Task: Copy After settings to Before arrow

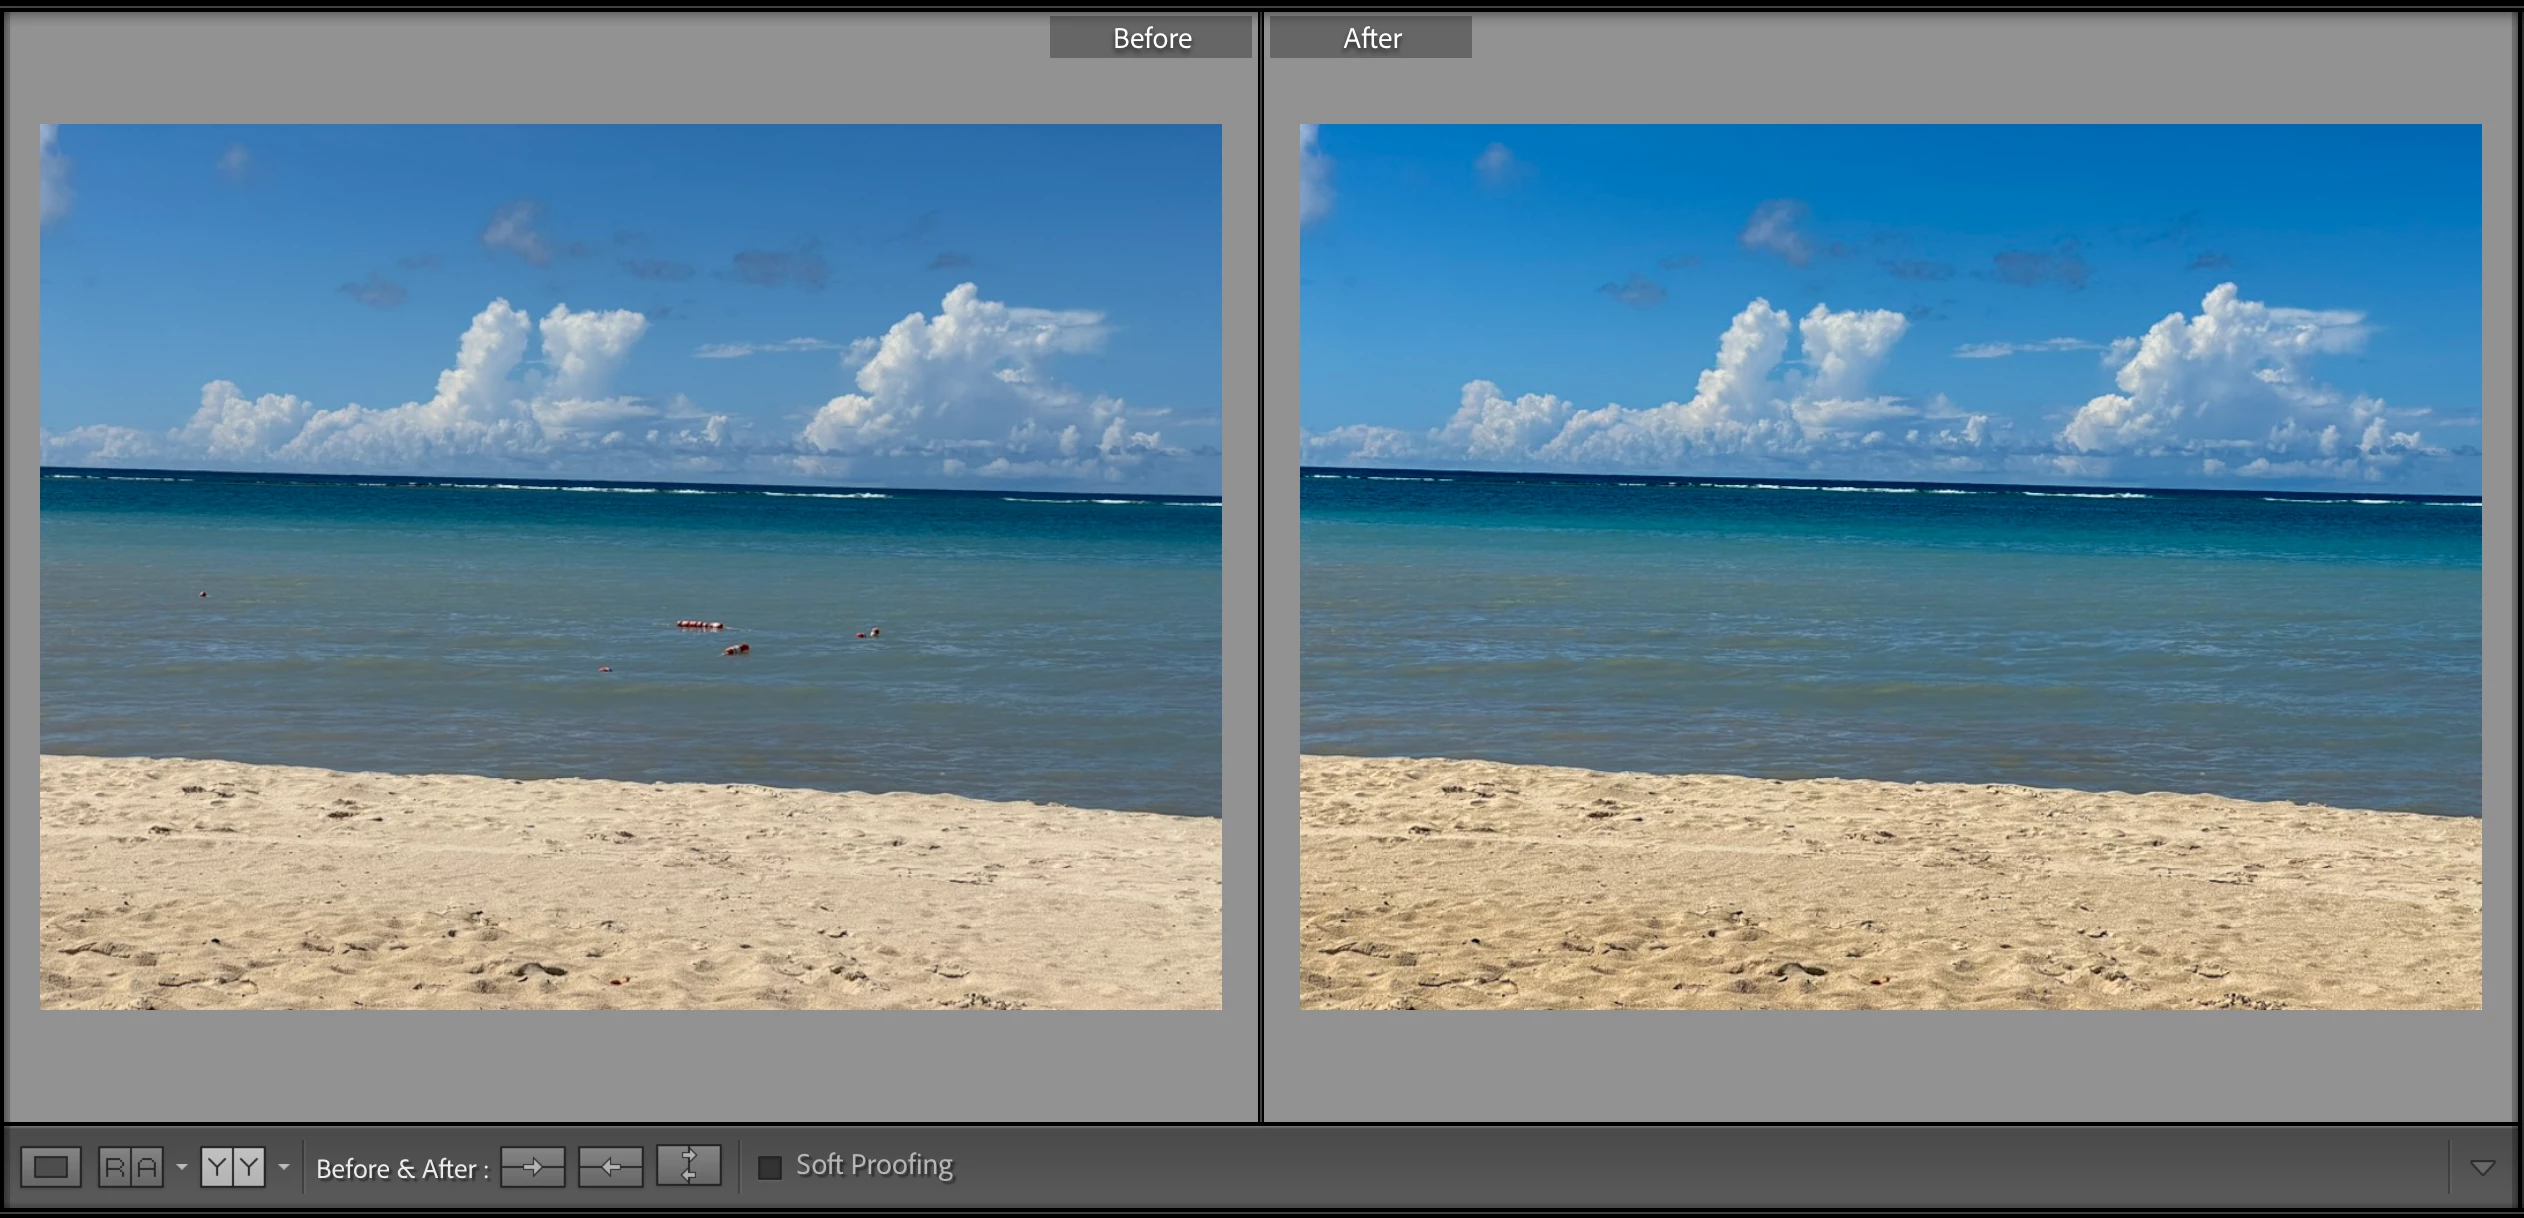Action: pos(610,1167)
